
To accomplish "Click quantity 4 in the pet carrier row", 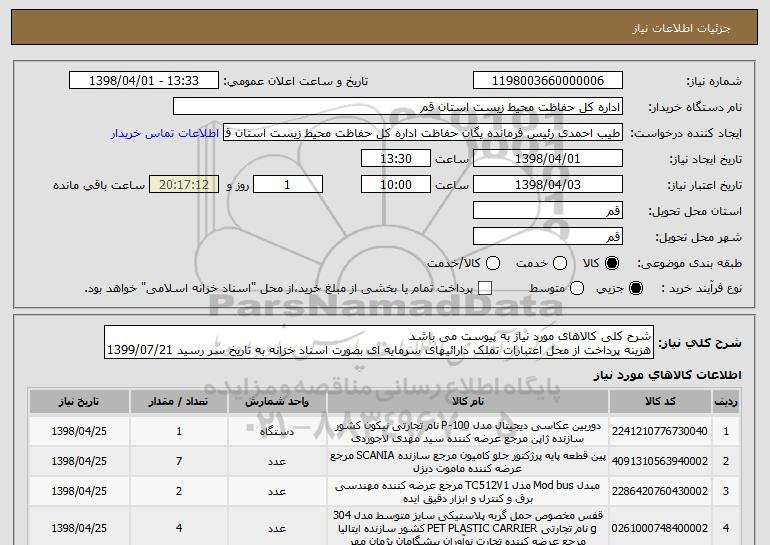I will pos(179,528).
